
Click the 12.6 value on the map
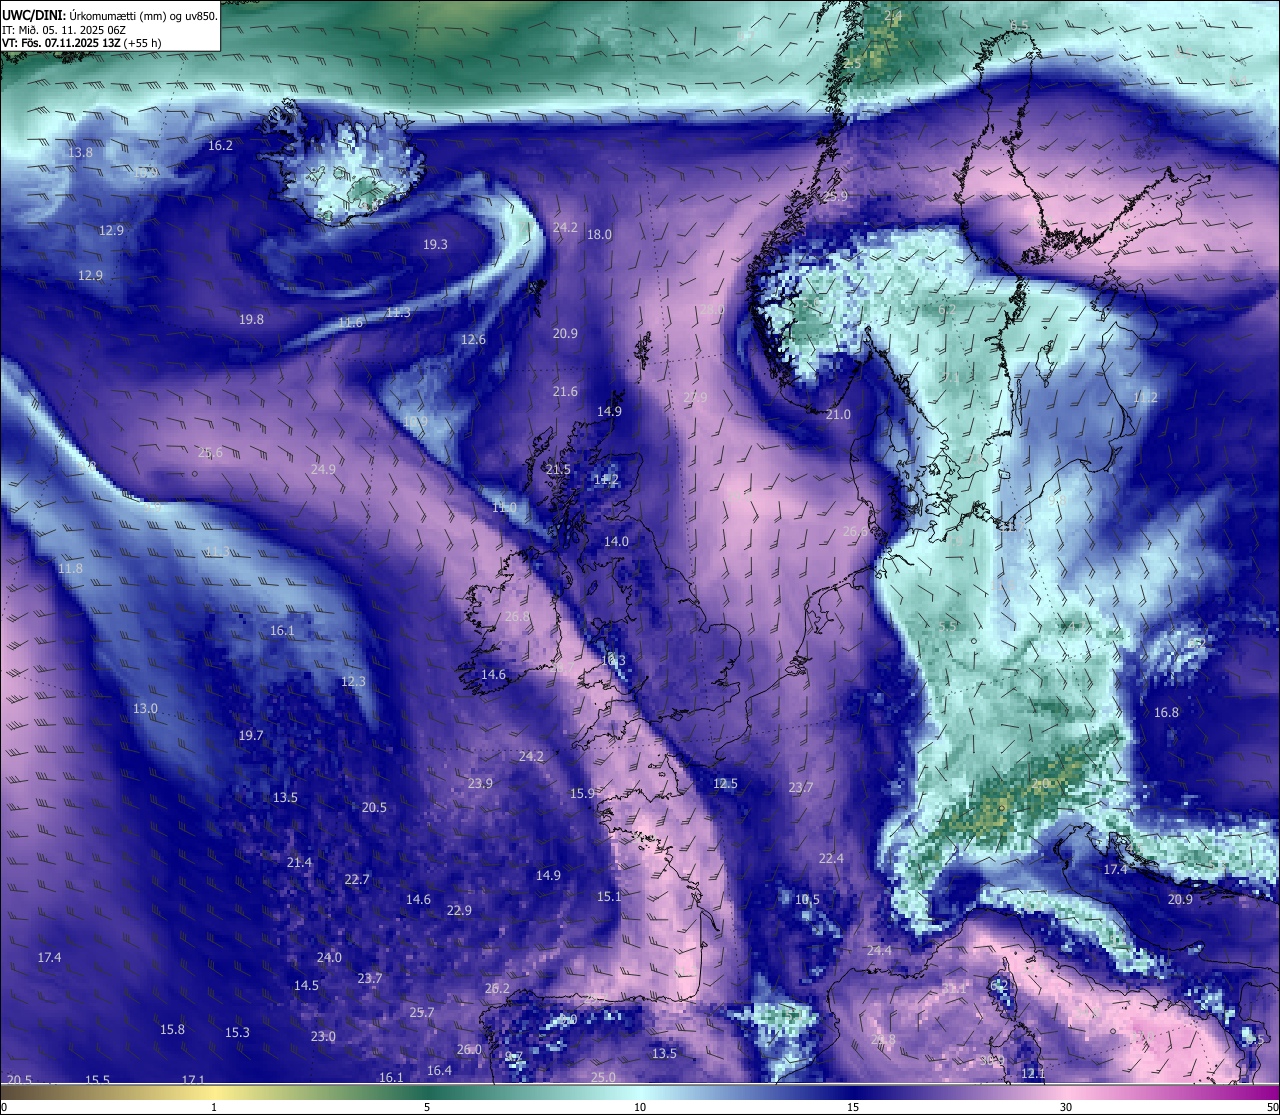(473, 339)
